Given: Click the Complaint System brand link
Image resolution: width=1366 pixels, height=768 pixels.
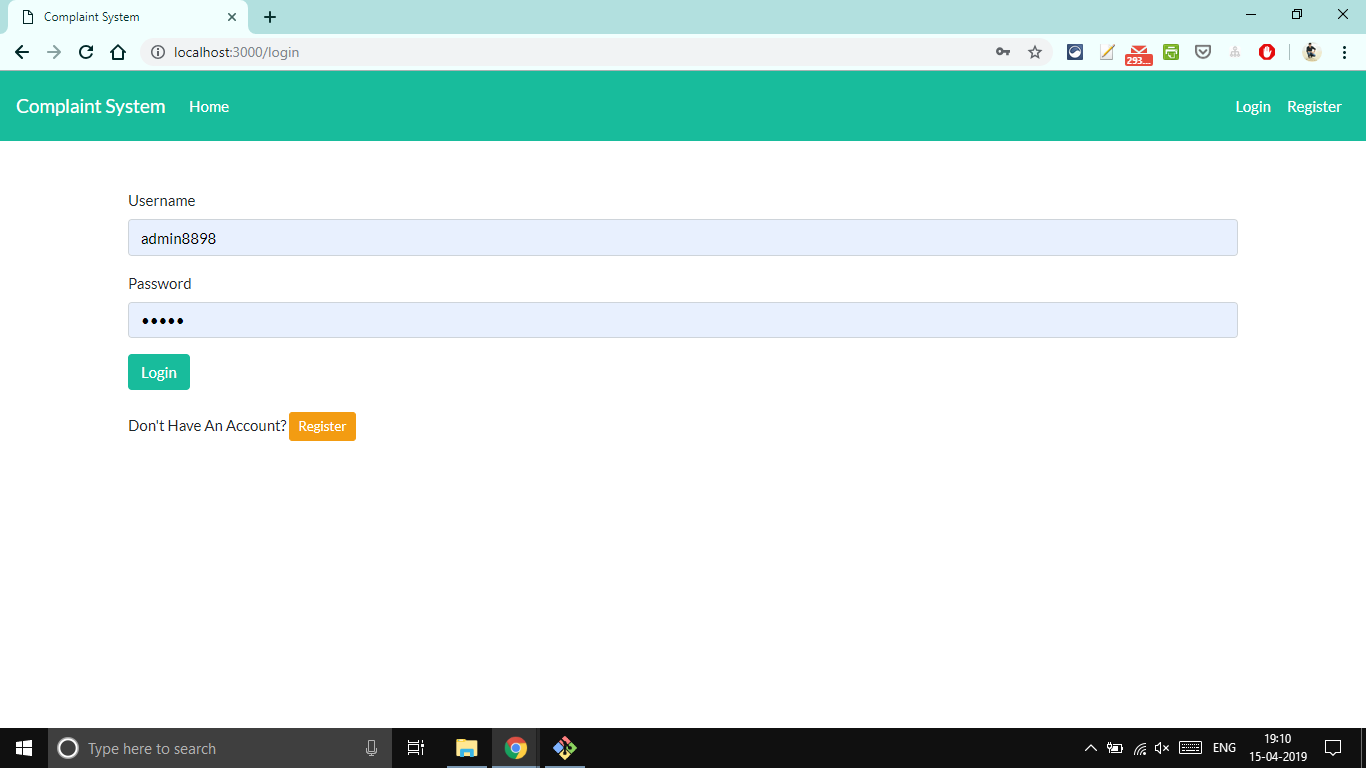Looking at the screenshot, I should point(91,106).
